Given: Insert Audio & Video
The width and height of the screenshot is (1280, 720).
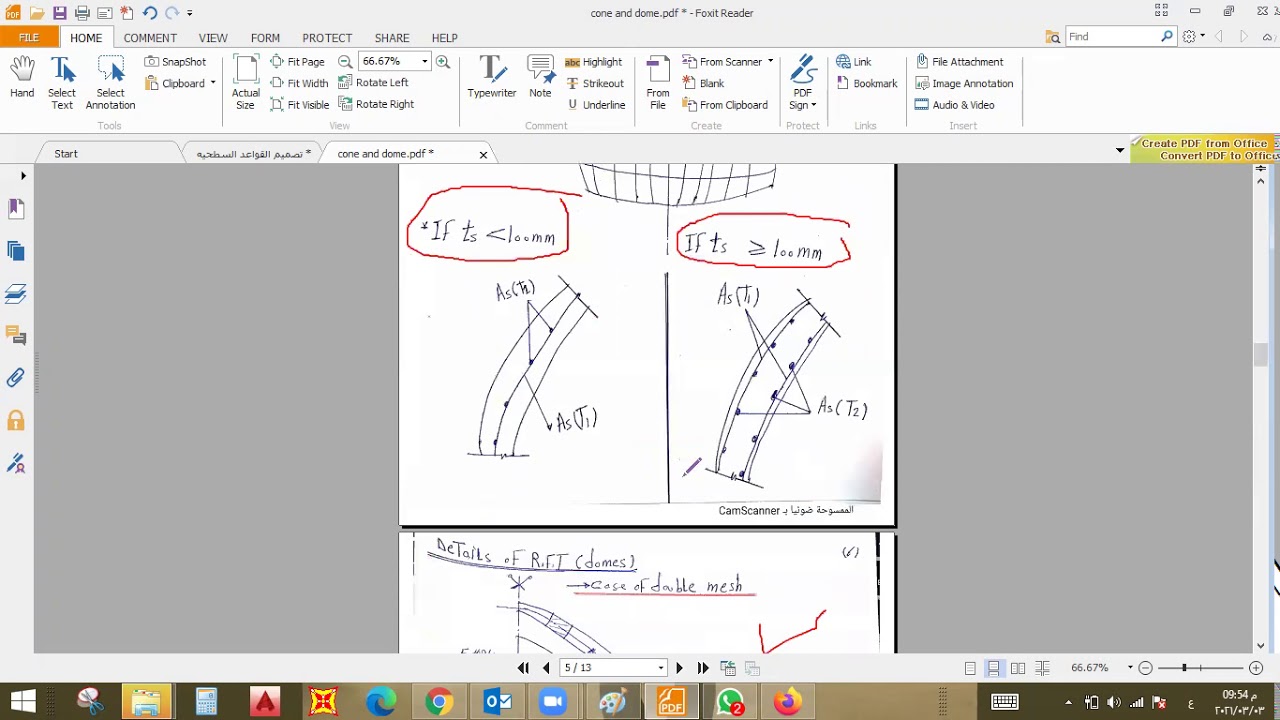Looking at the screenshot, I should pos(954,104).
